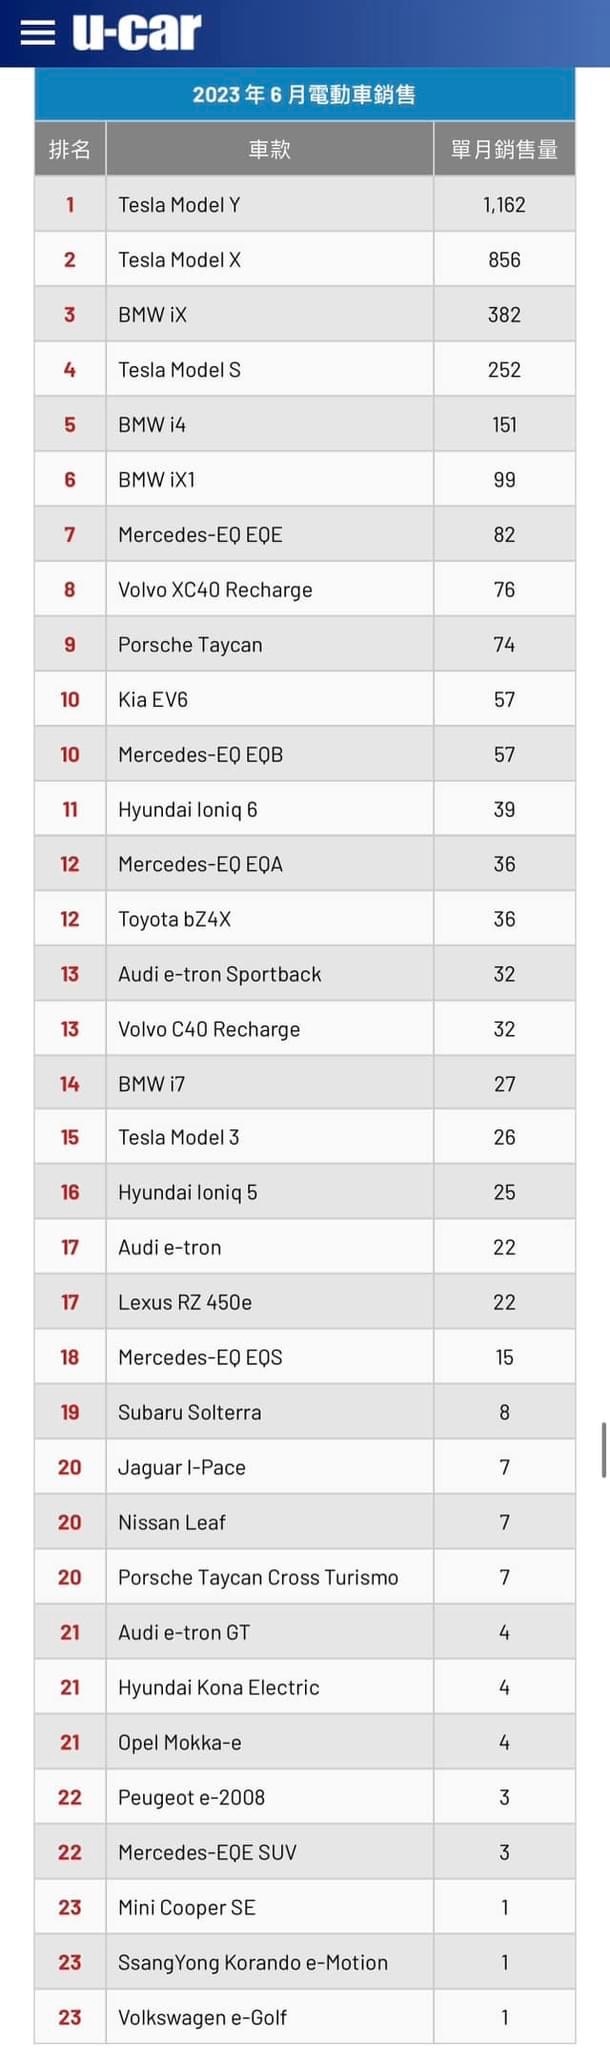Click the 1,162 sales figure

pos(504,205)
